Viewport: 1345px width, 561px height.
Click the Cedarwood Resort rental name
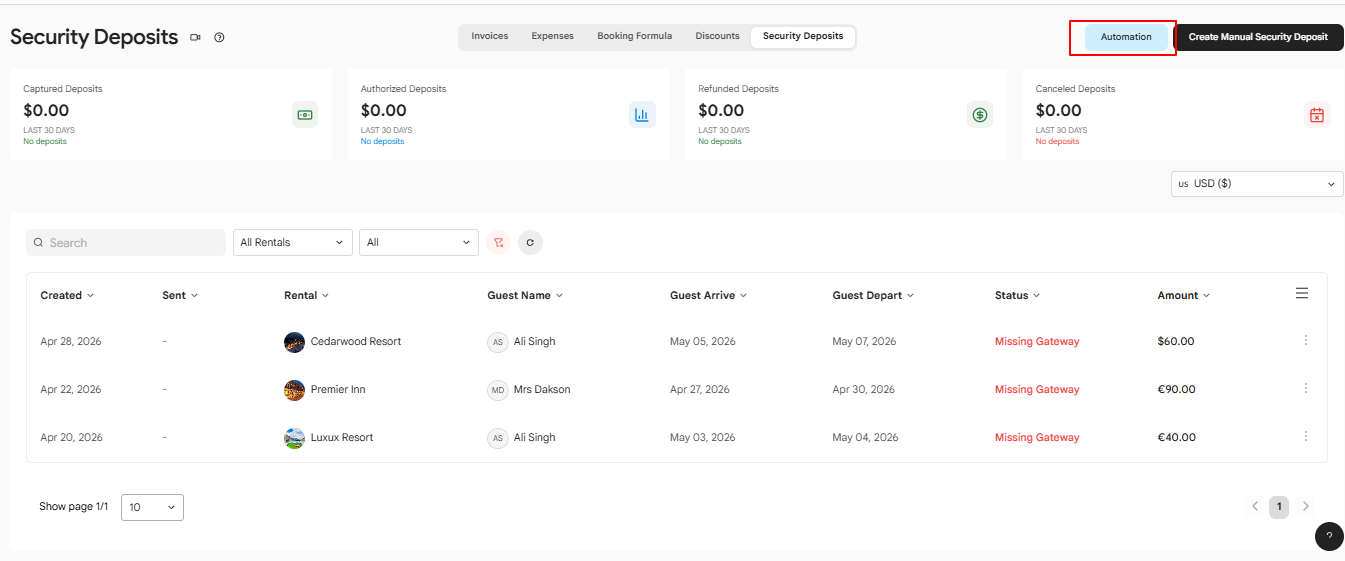click(356, 341)
